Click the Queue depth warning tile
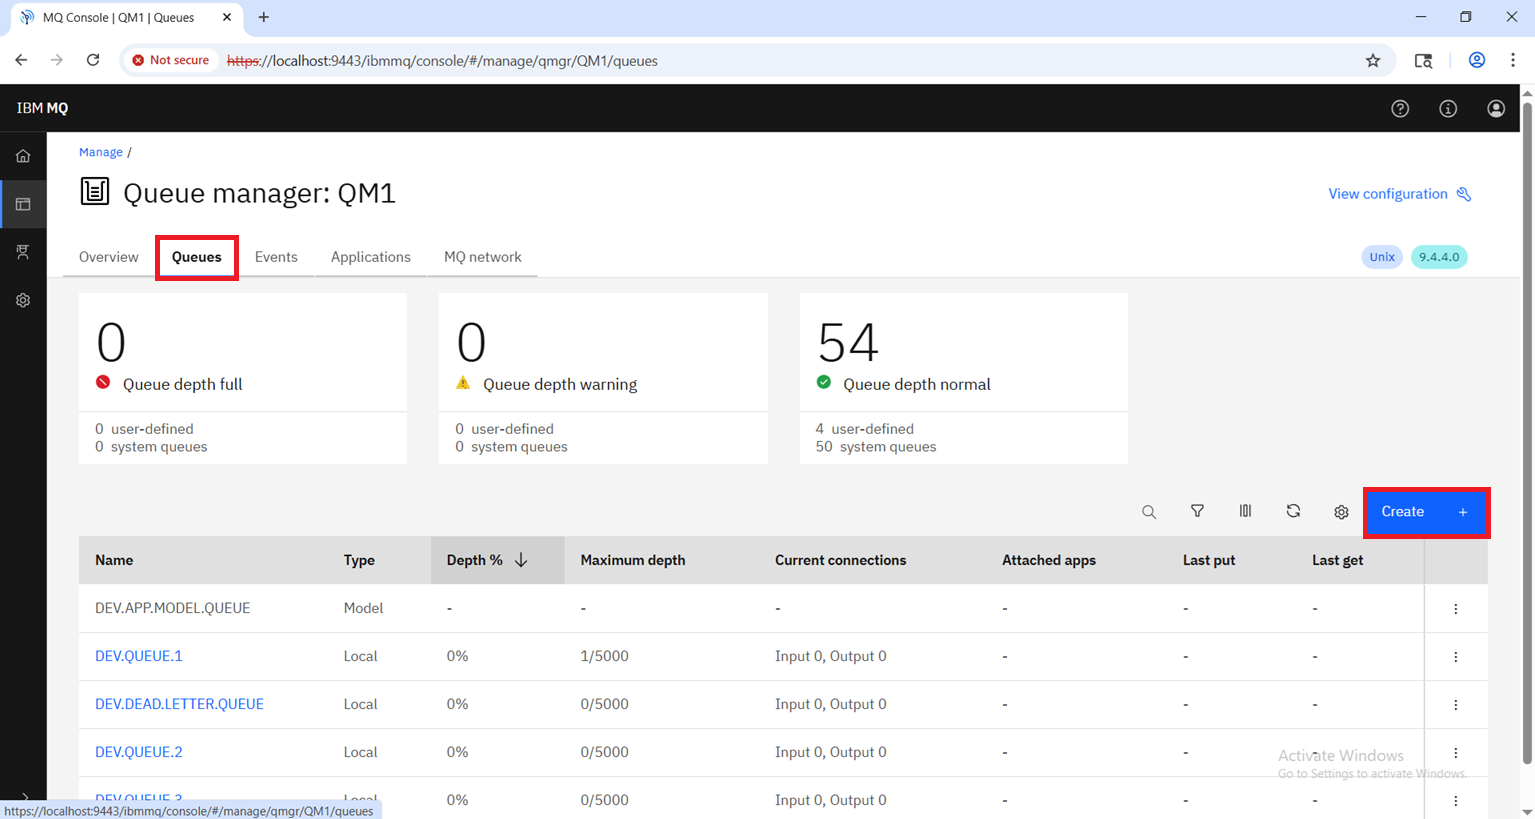 pyautogui.click(x=603, y=378)
